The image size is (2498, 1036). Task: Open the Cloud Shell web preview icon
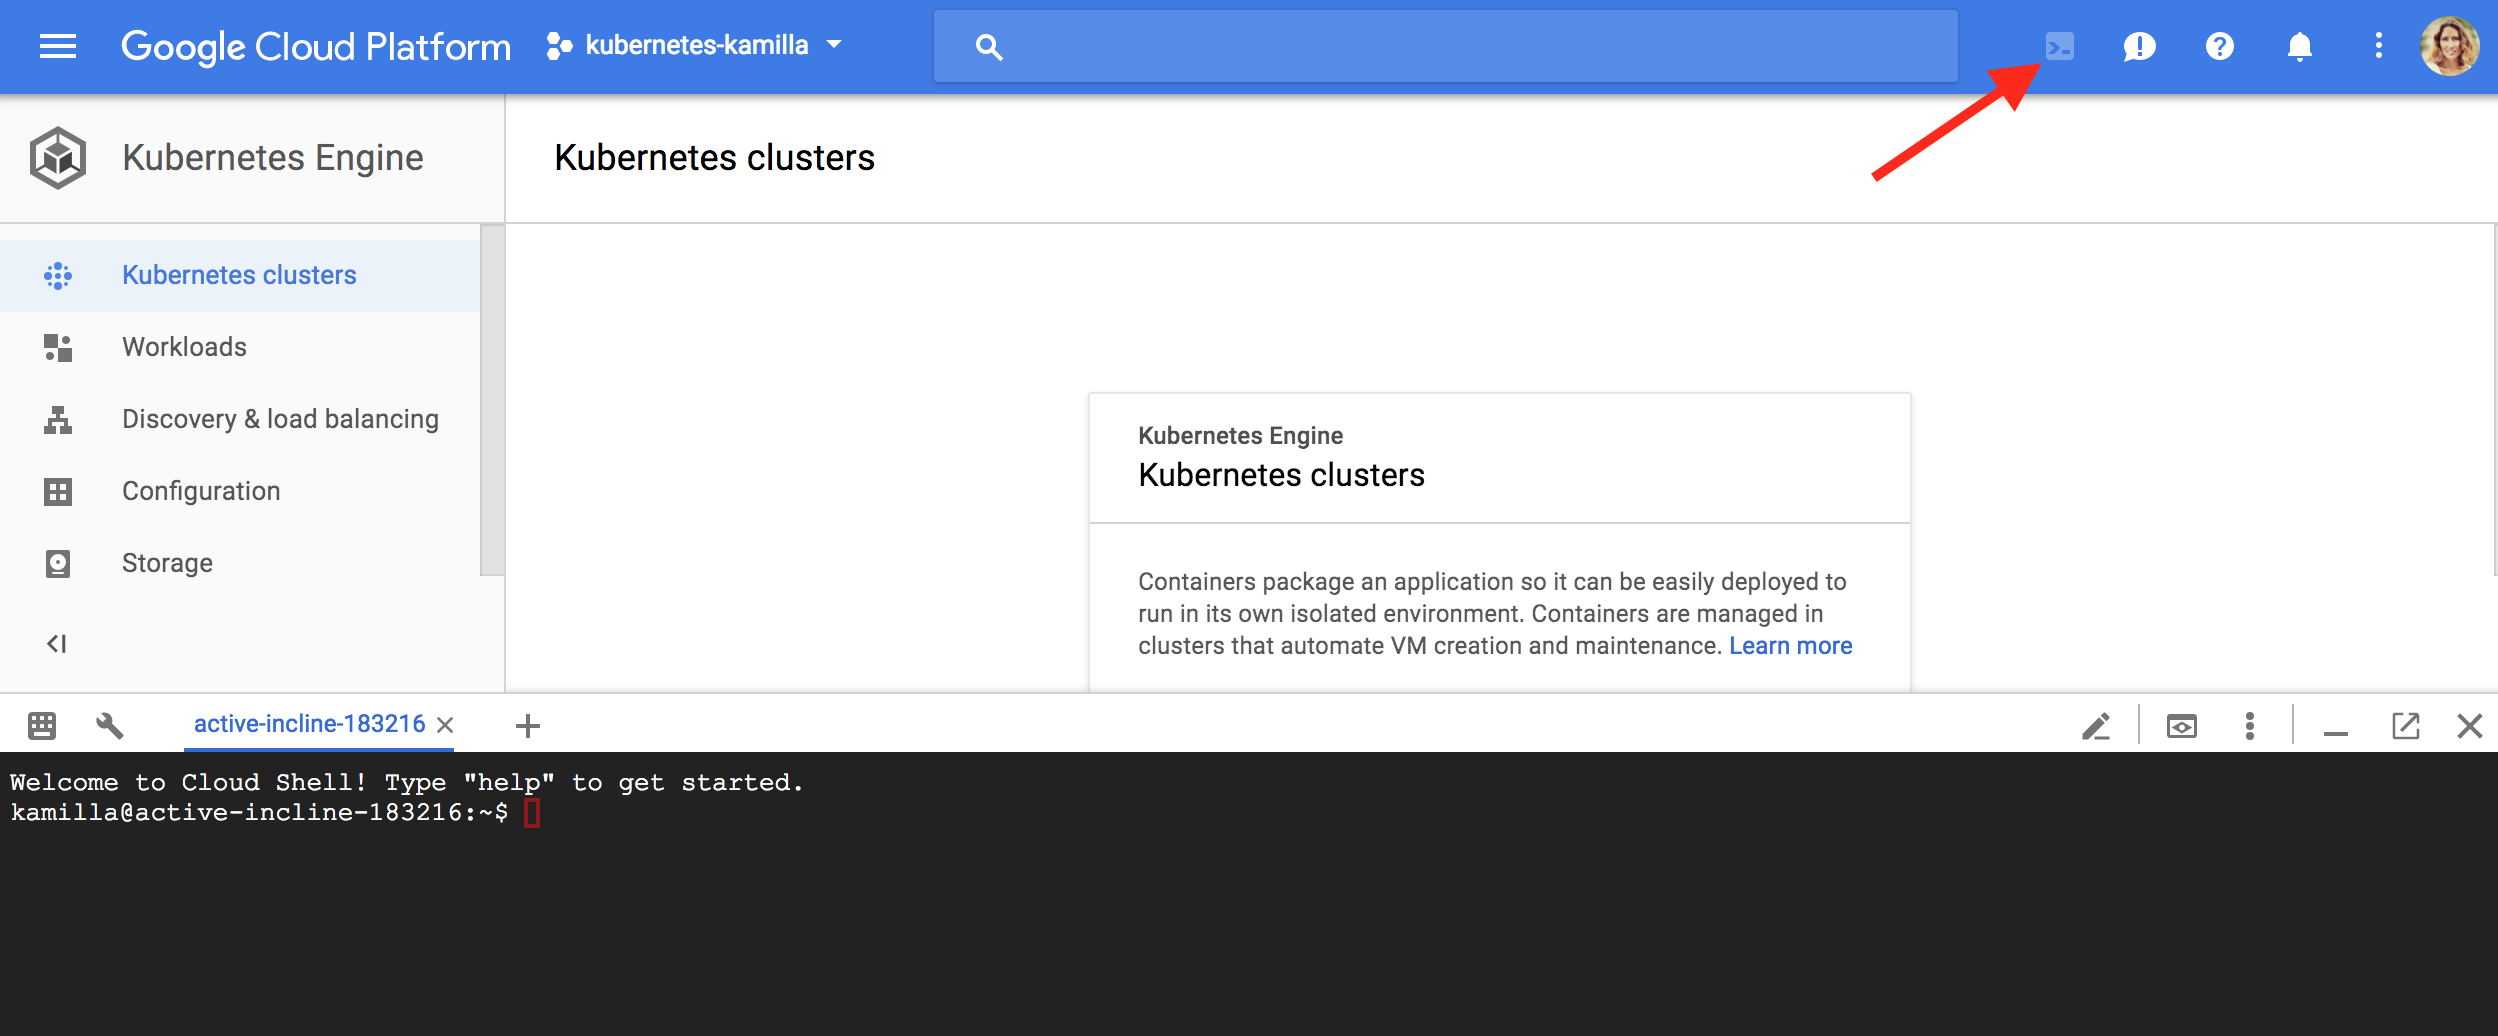click(2182, 726)
